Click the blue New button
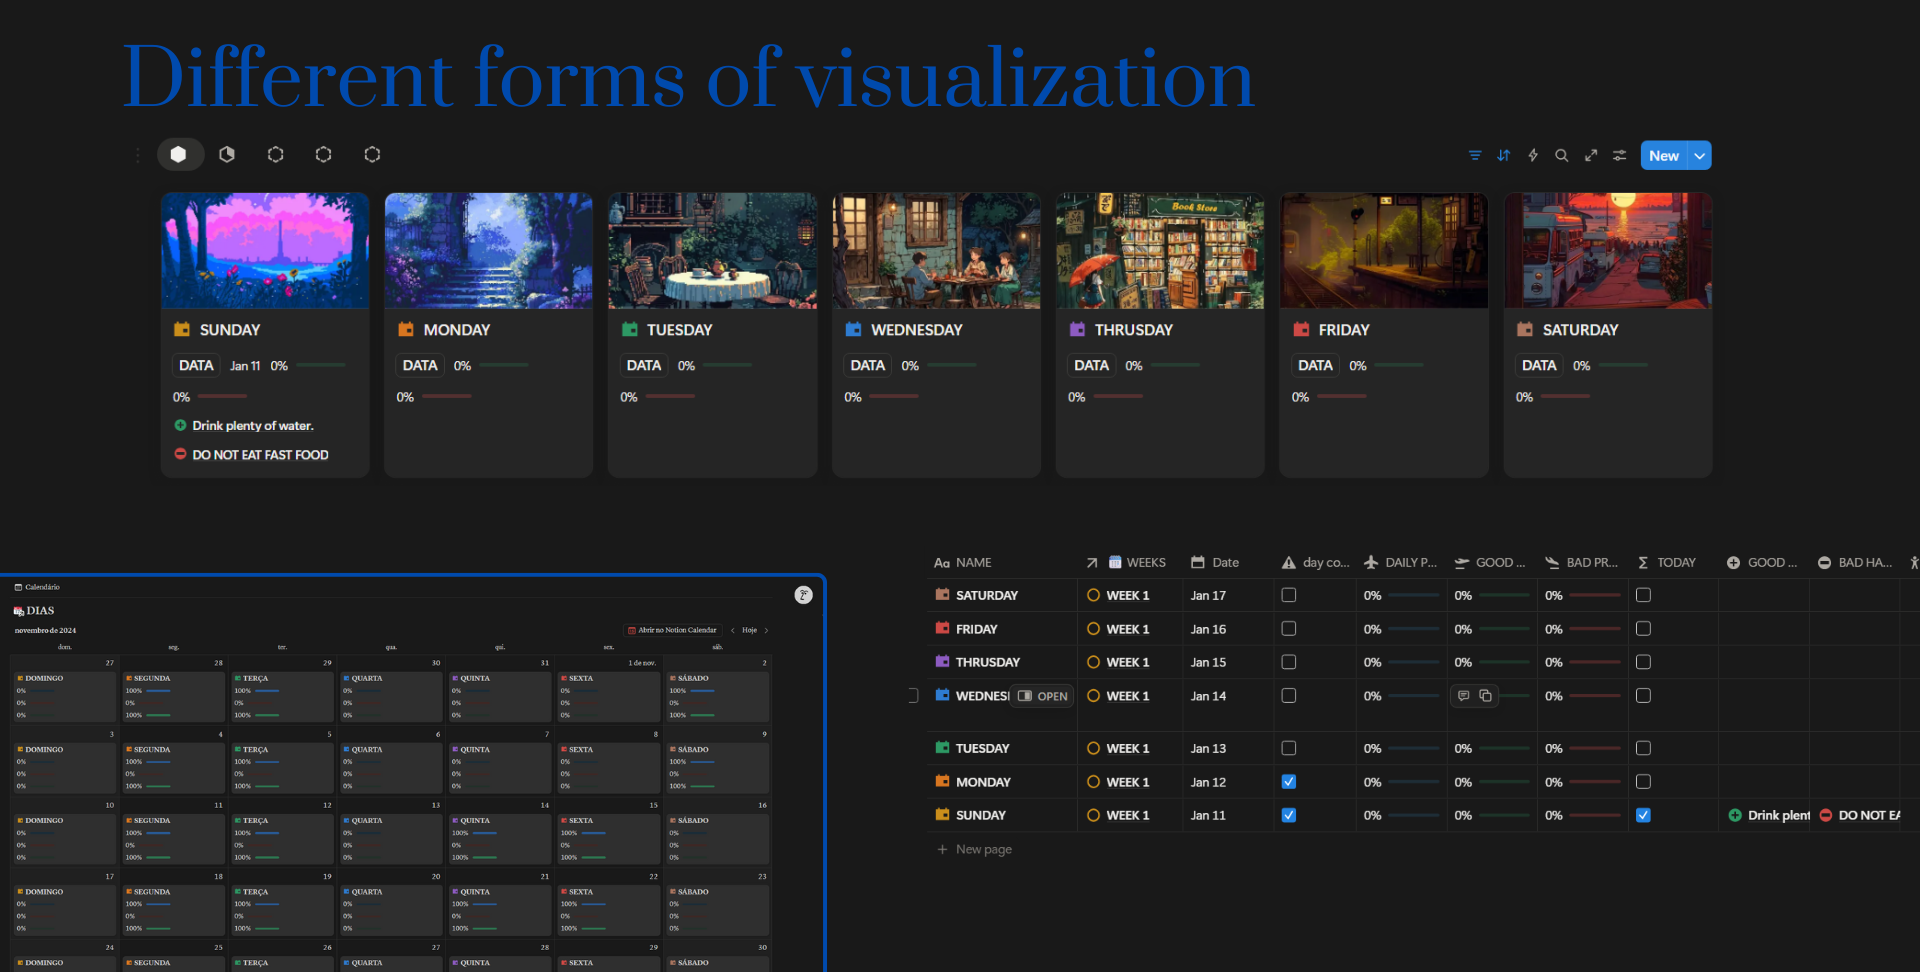The width and height of the screenshot is (1920, 972). [1664, 156]
